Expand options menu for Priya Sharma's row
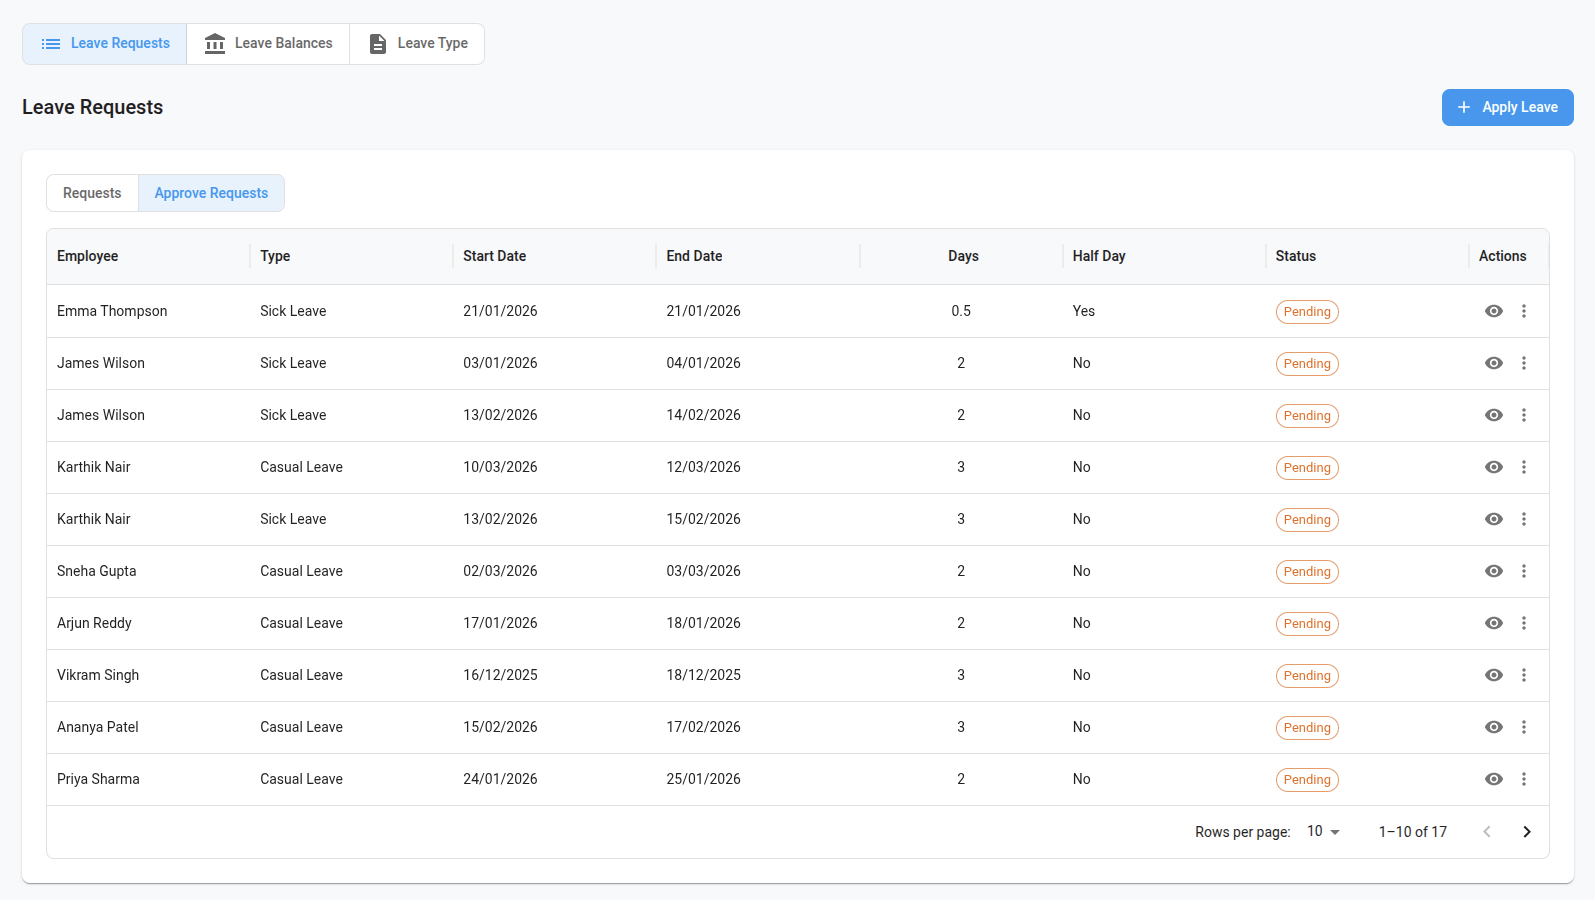The height and width of the screenshot is (900, 1595). pos(1523,779)
